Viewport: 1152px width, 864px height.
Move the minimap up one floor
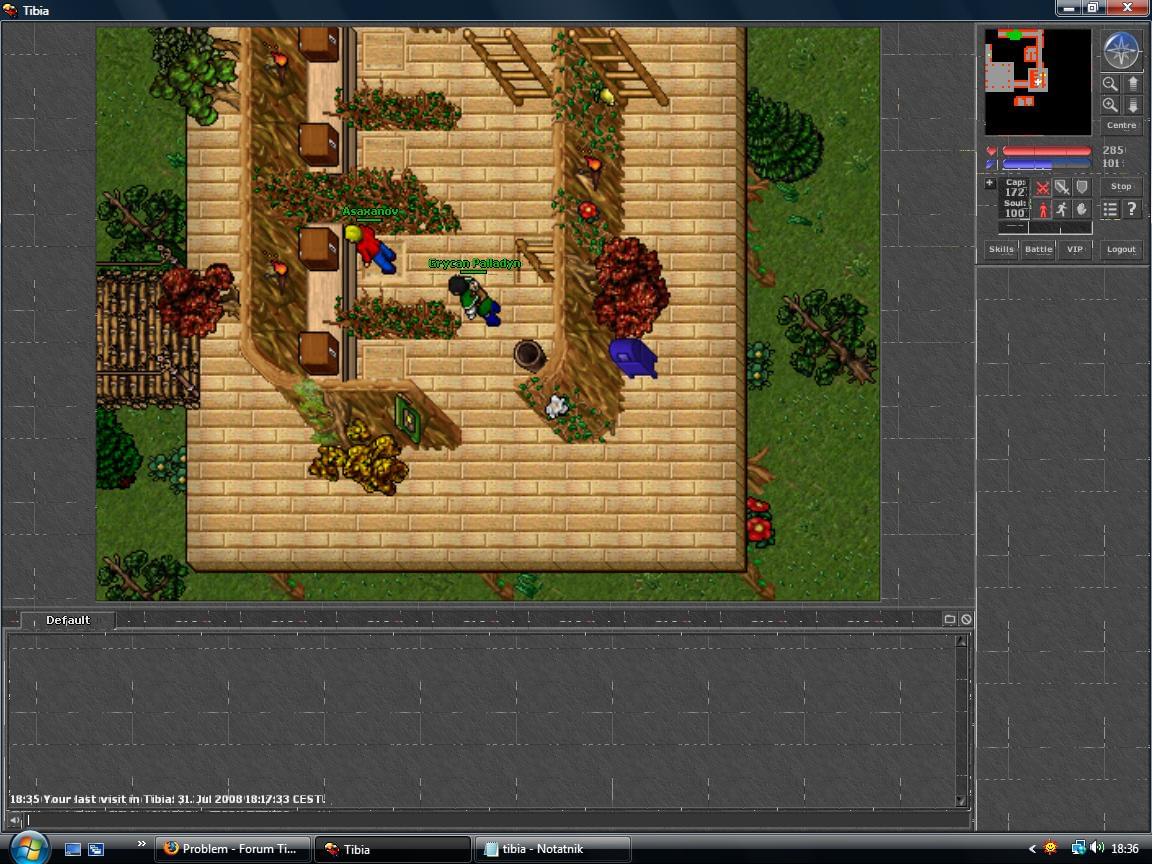[x=1132, y=84]
